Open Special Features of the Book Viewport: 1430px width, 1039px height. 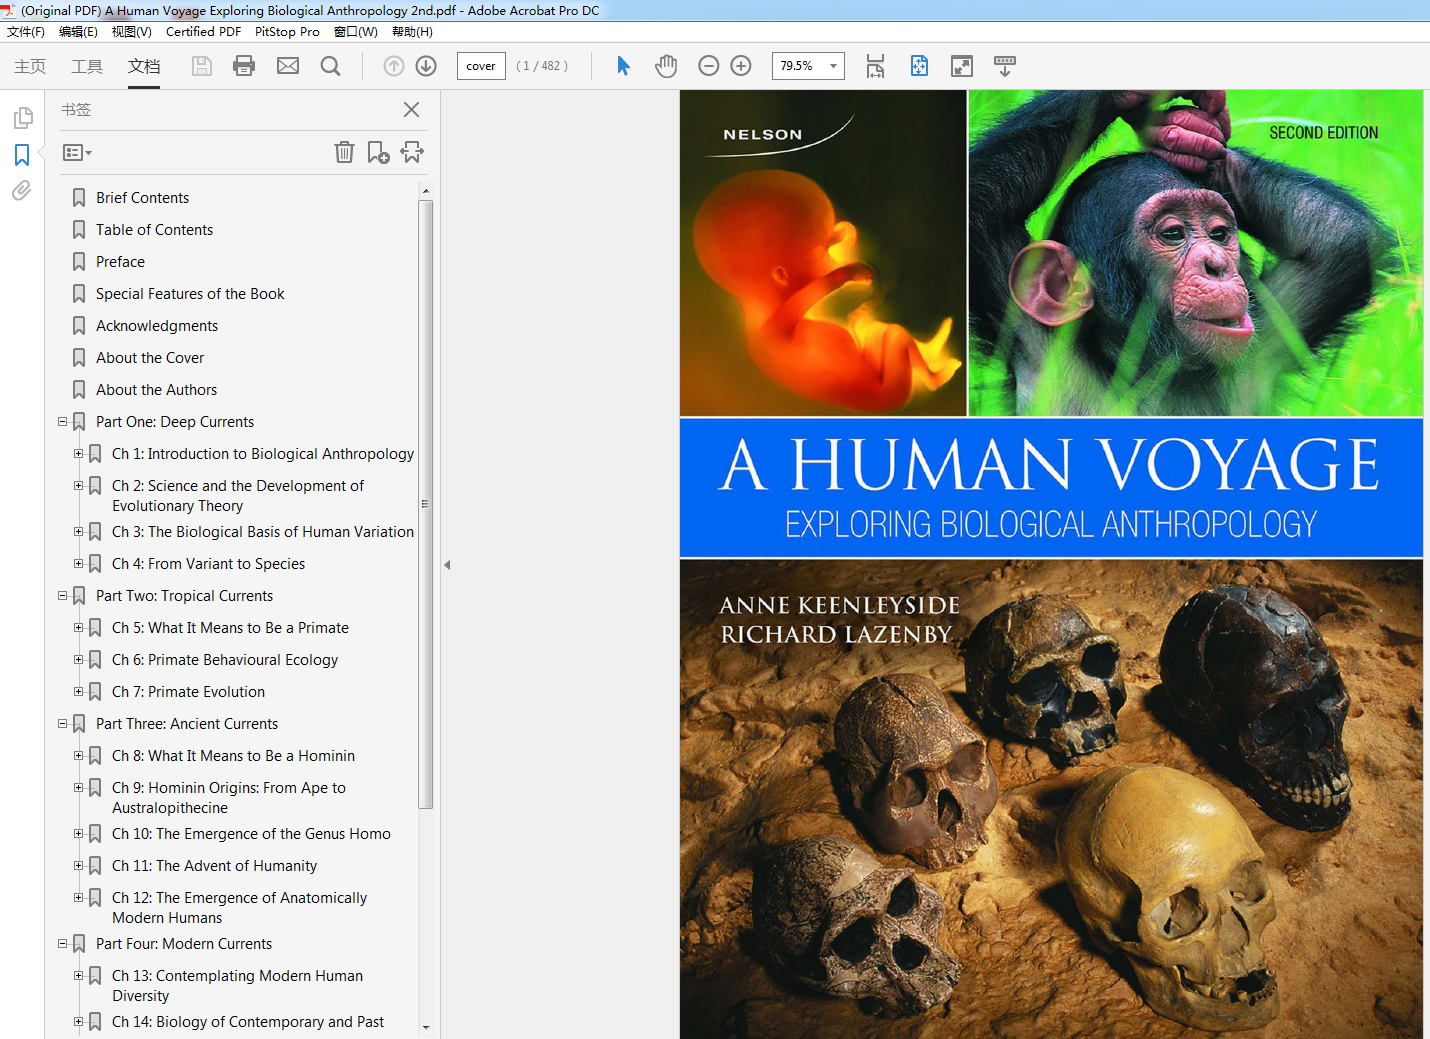coord(190,294)
